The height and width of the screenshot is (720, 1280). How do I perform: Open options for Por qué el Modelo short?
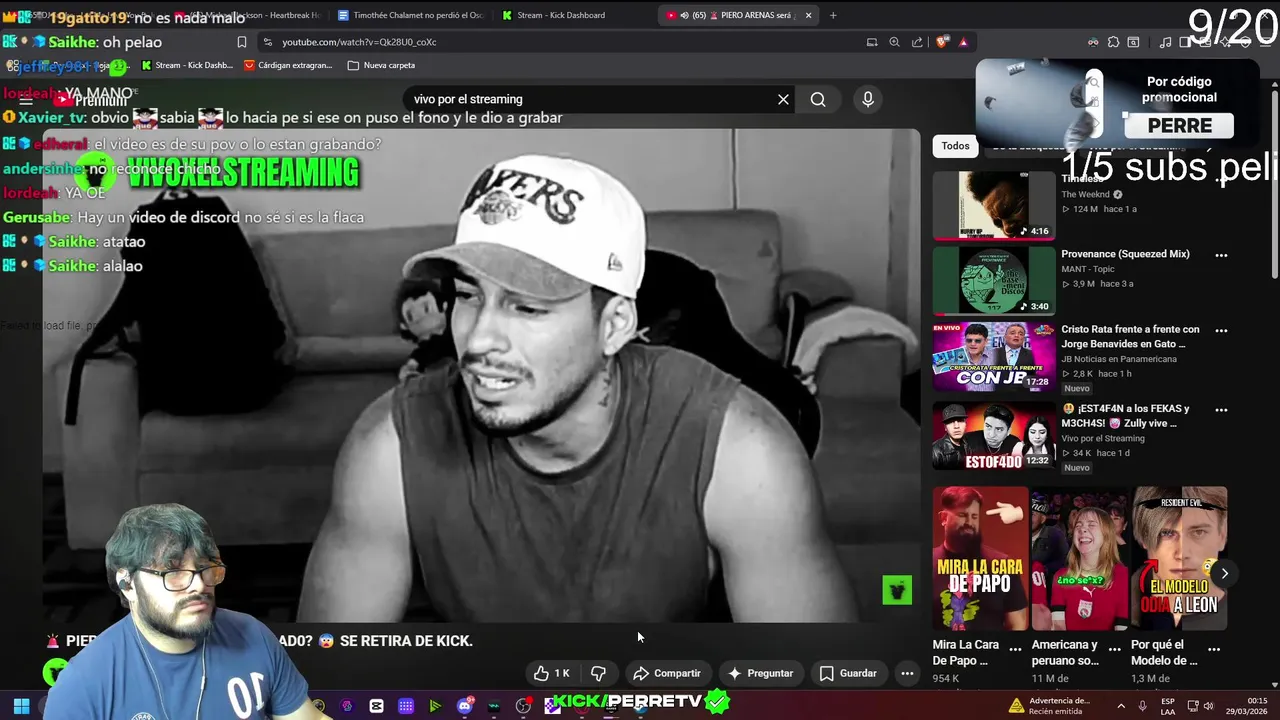point(1214,649)
